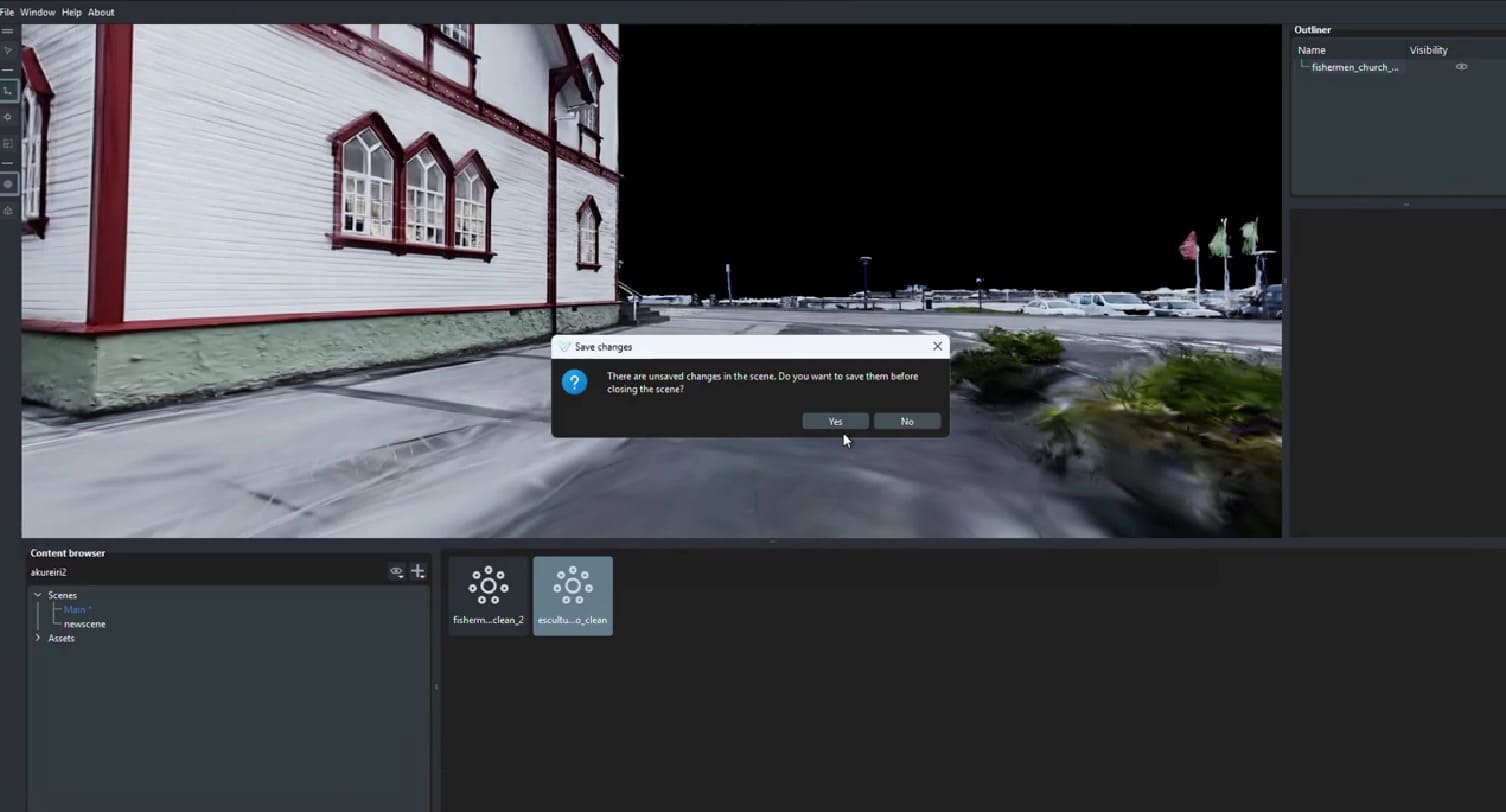The image size is (1506, 812).
Task: Click the dashed-square bounding box tool
Action: pos(8,143)
